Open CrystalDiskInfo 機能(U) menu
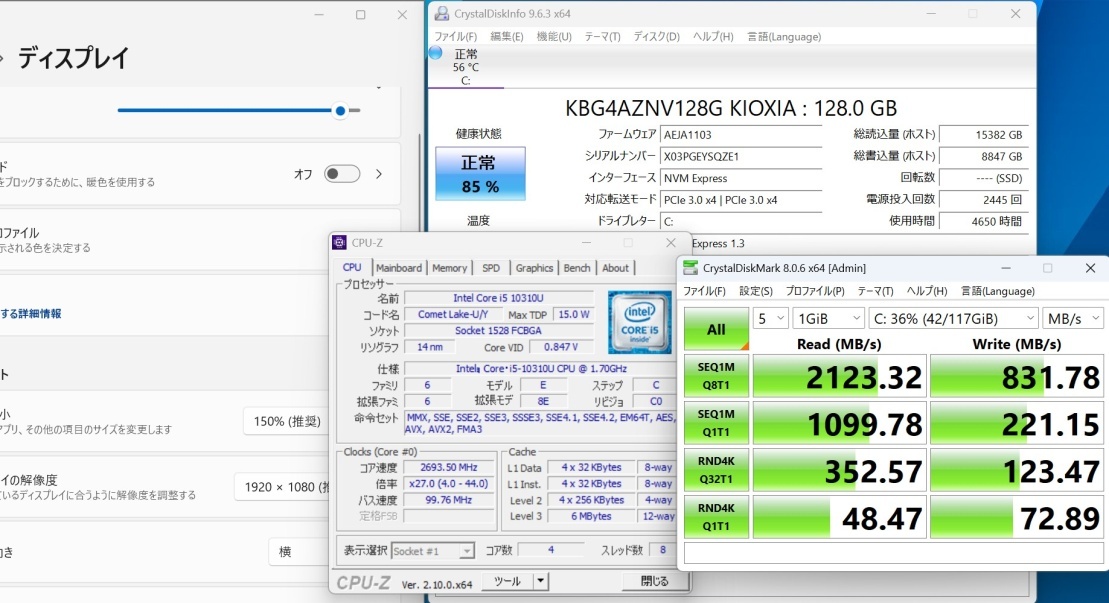Image resolution: width=1109 pixels, height=603 pixels. click(x=554, y=37)
